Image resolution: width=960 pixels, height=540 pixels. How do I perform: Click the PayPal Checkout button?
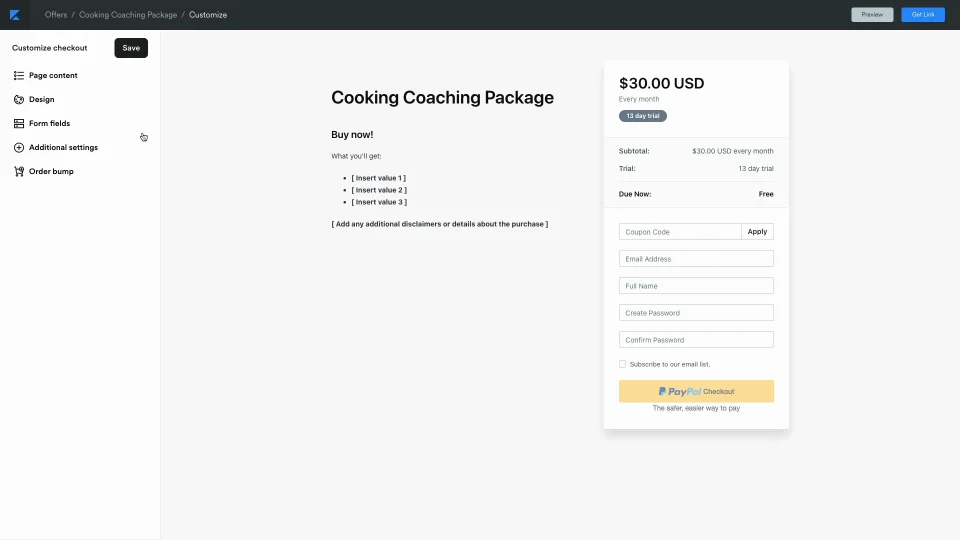(x=696, y=391)
